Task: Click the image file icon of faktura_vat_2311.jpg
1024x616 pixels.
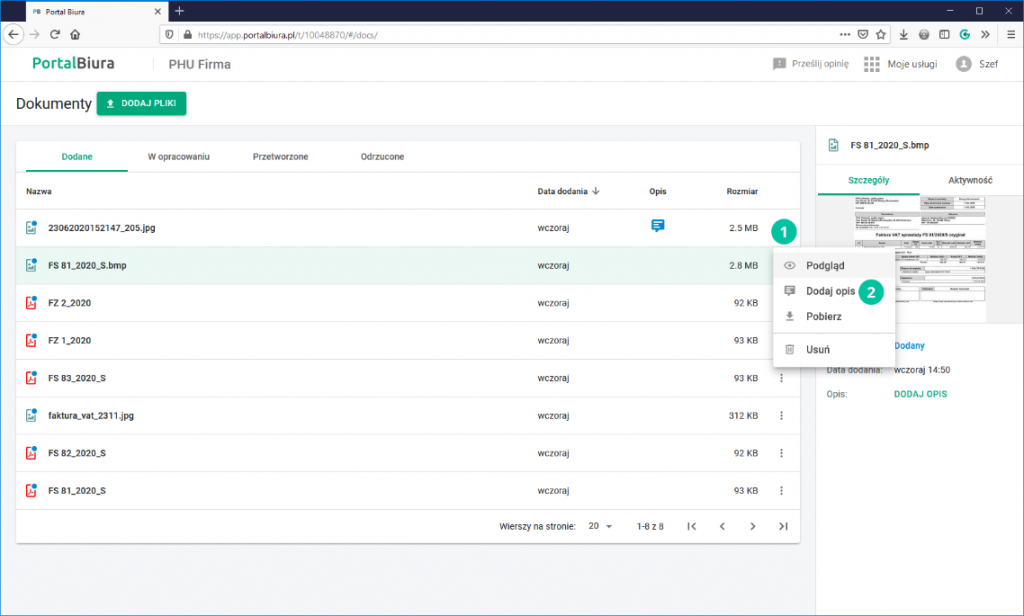Action: (31, 415)
